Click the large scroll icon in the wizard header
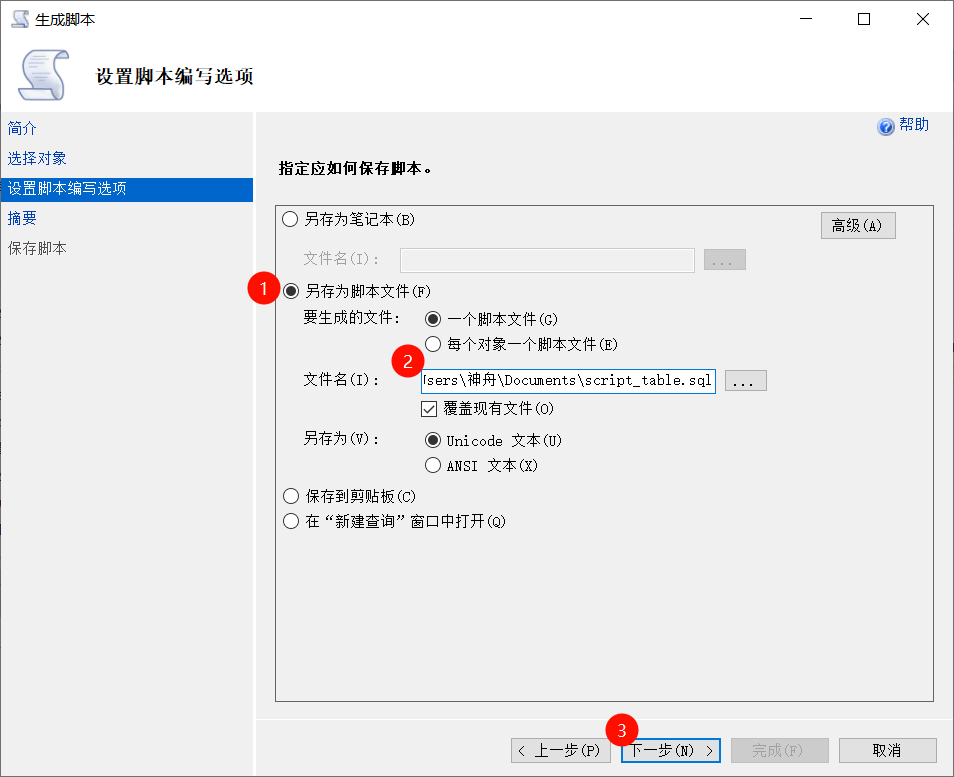This screenshot has height=777, width=954. (43, 75)
